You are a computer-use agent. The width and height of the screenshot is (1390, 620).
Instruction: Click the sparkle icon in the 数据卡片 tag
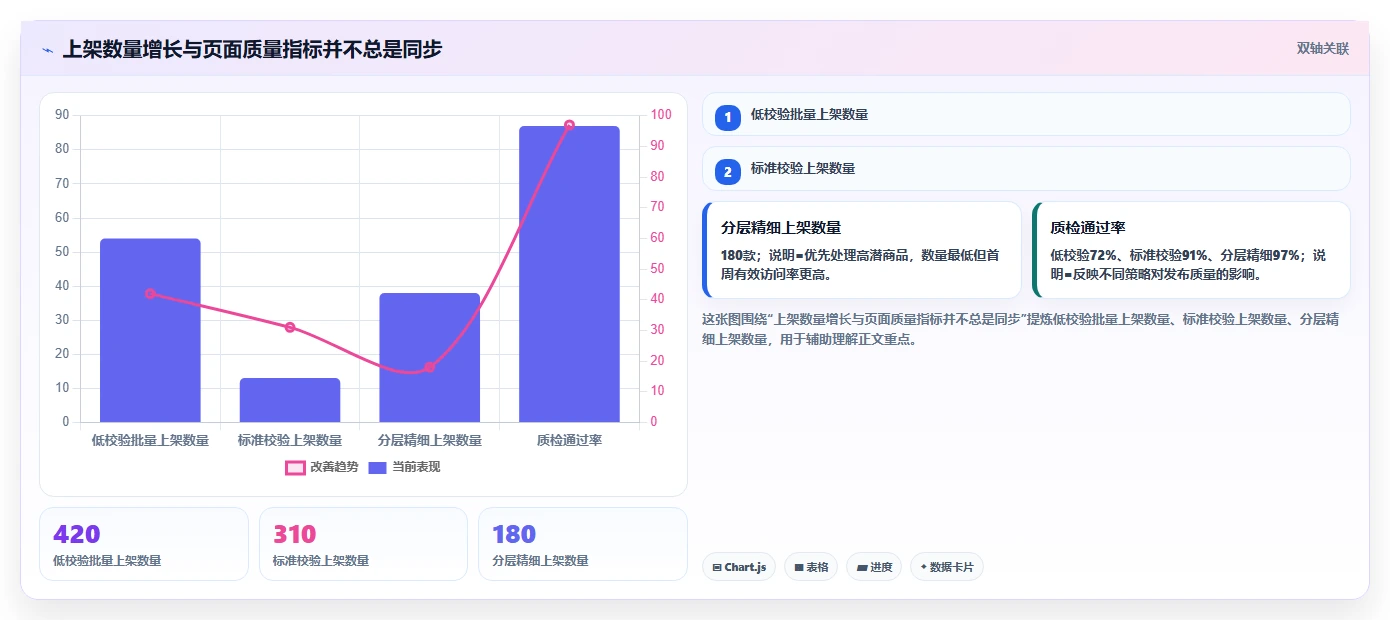pyautogui.click(x=923, y=567)
